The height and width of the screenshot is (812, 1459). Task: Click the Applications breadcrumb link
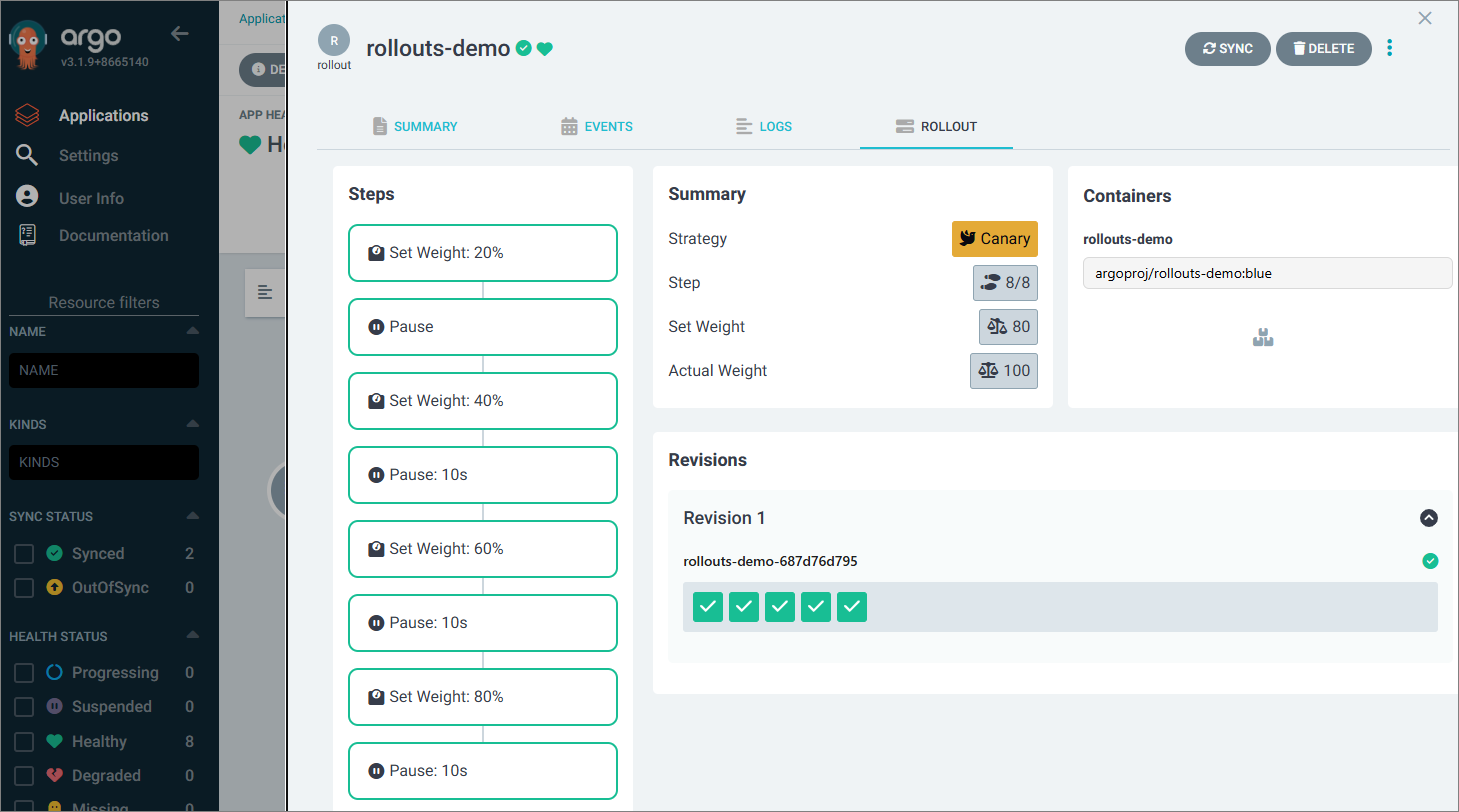pos(262,18)
